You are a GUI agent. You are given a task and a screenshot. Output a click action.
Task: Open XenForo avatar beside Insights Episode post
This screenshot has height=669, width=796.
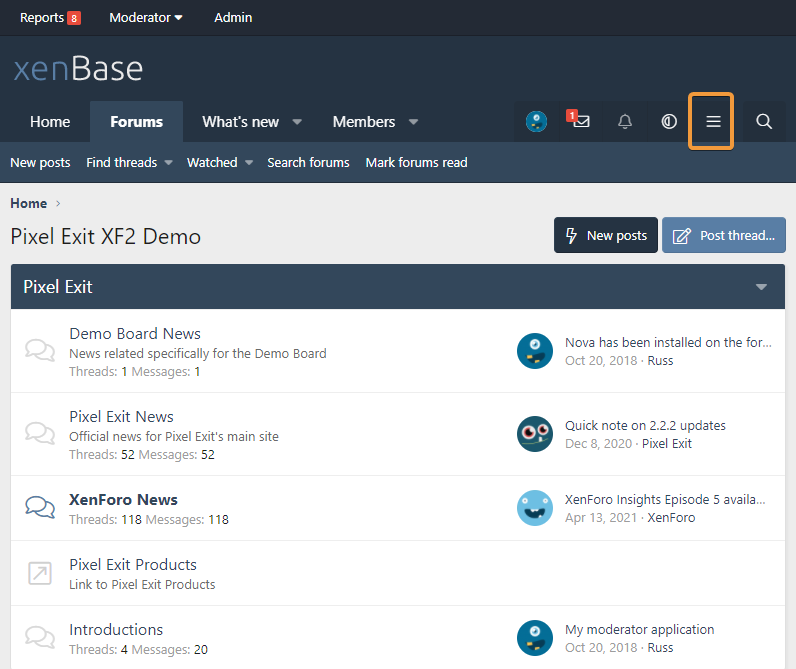pos(535,508)
